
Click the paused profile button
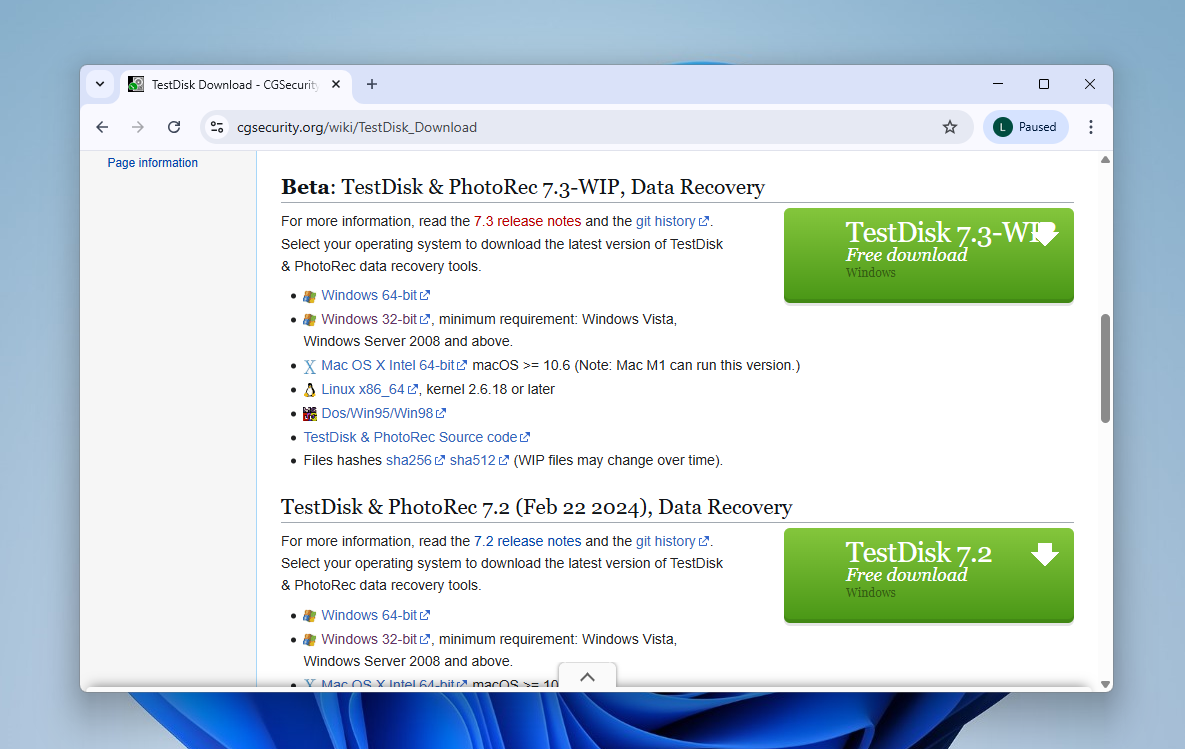point(1026,127)
